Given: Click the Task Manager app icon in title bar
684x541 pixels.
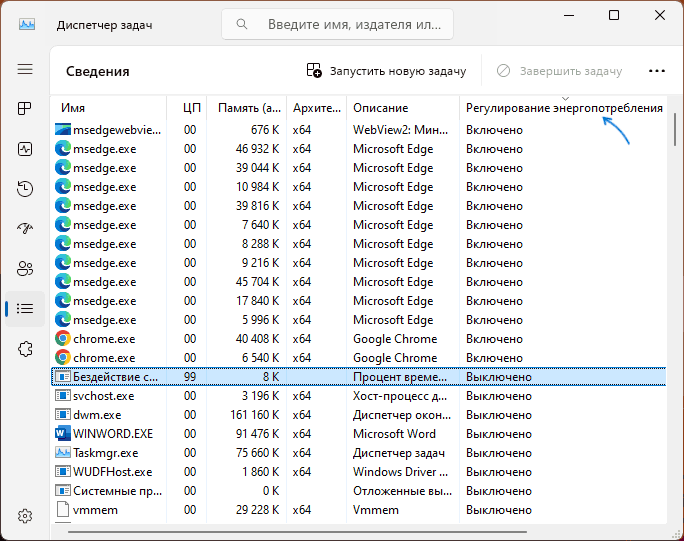Looking at the screenshot, I should pyautogui.click(x=27, y=24).
